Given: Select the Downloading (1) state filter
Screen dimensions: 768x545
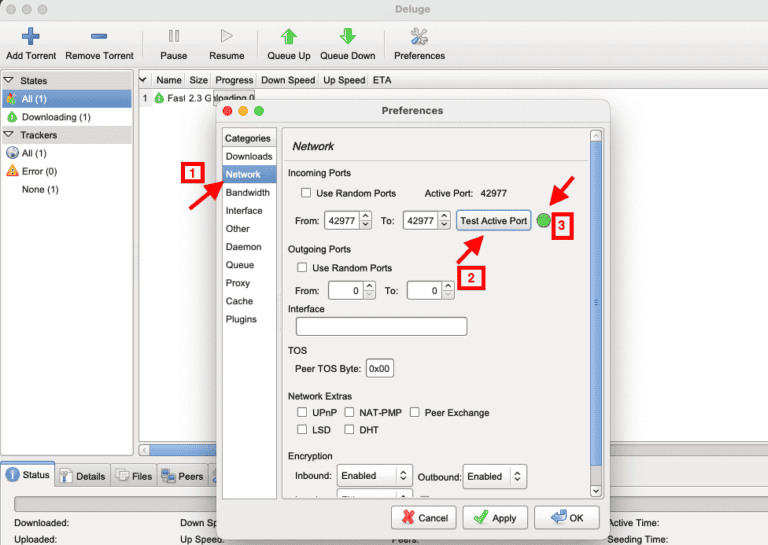Looking at the screenshot, I should tap(67, 117).
